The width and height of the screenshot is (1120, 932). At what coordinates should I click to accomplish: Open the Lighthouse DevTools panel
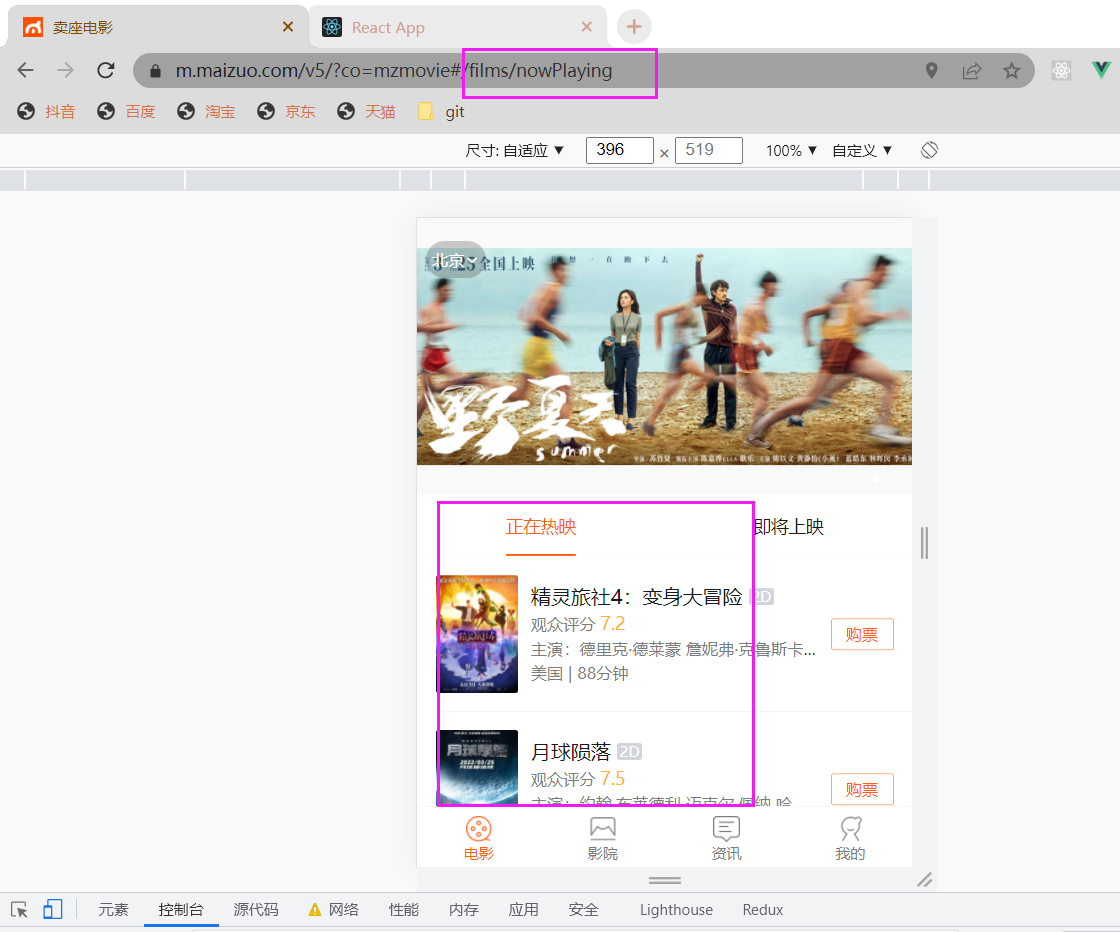(x=676, y=910)
